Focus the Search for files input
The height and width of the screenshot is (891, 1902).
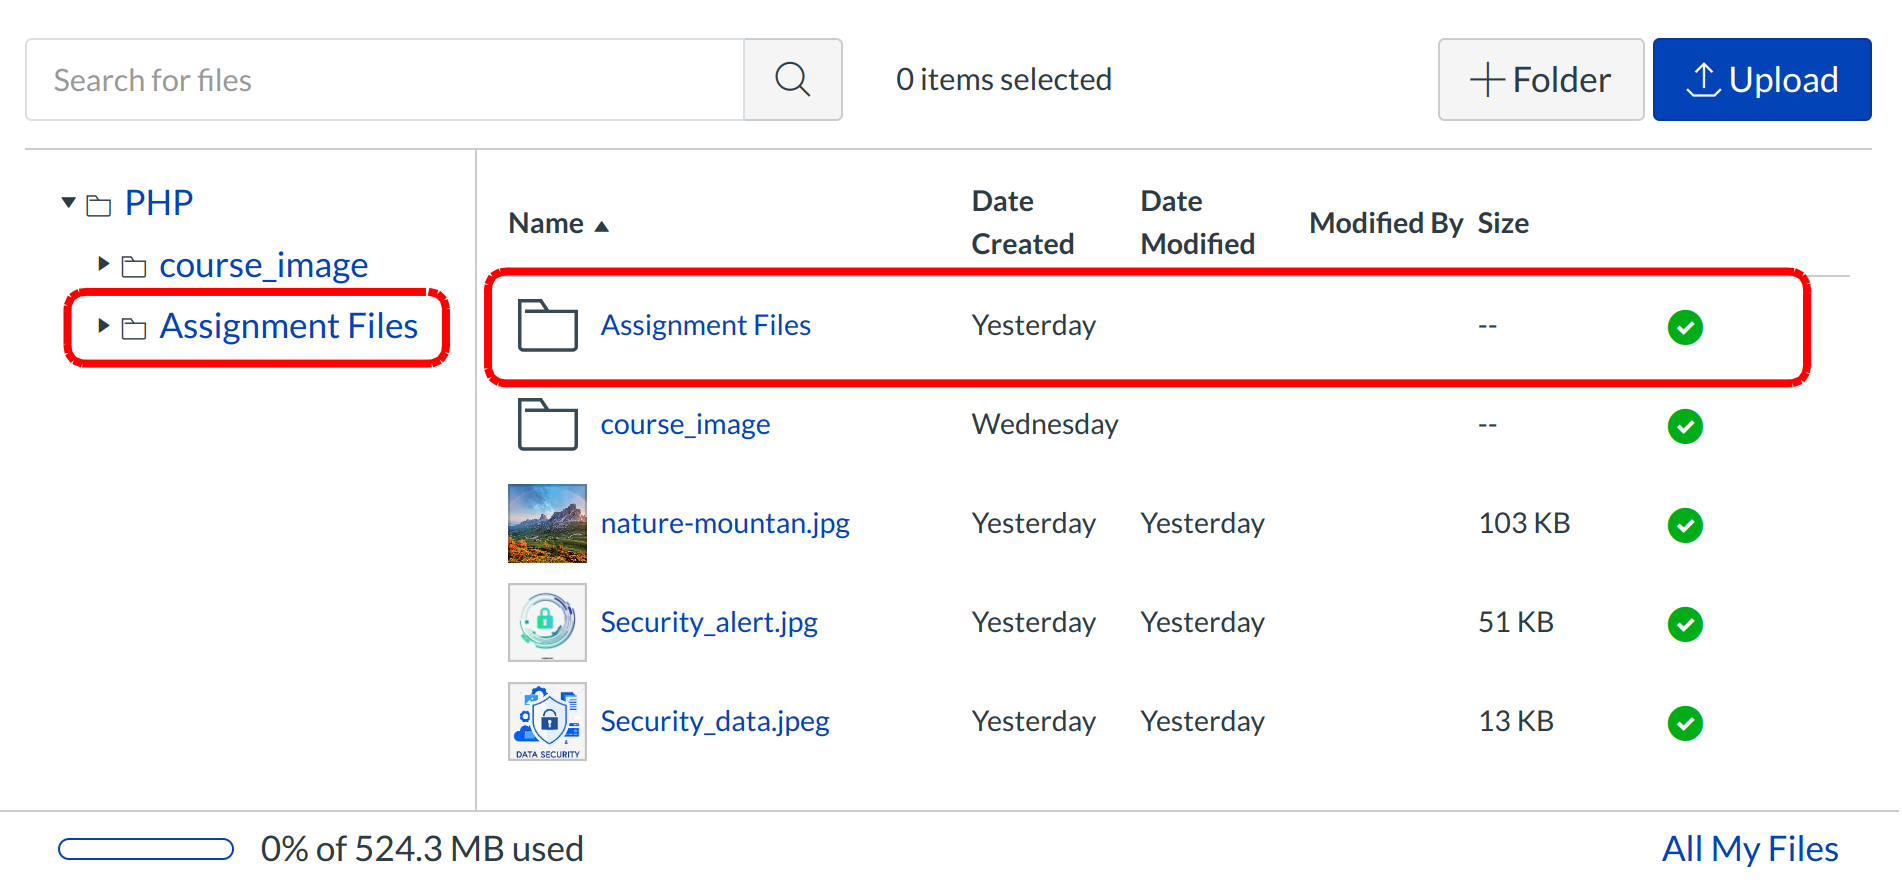[x=385, y=80]
